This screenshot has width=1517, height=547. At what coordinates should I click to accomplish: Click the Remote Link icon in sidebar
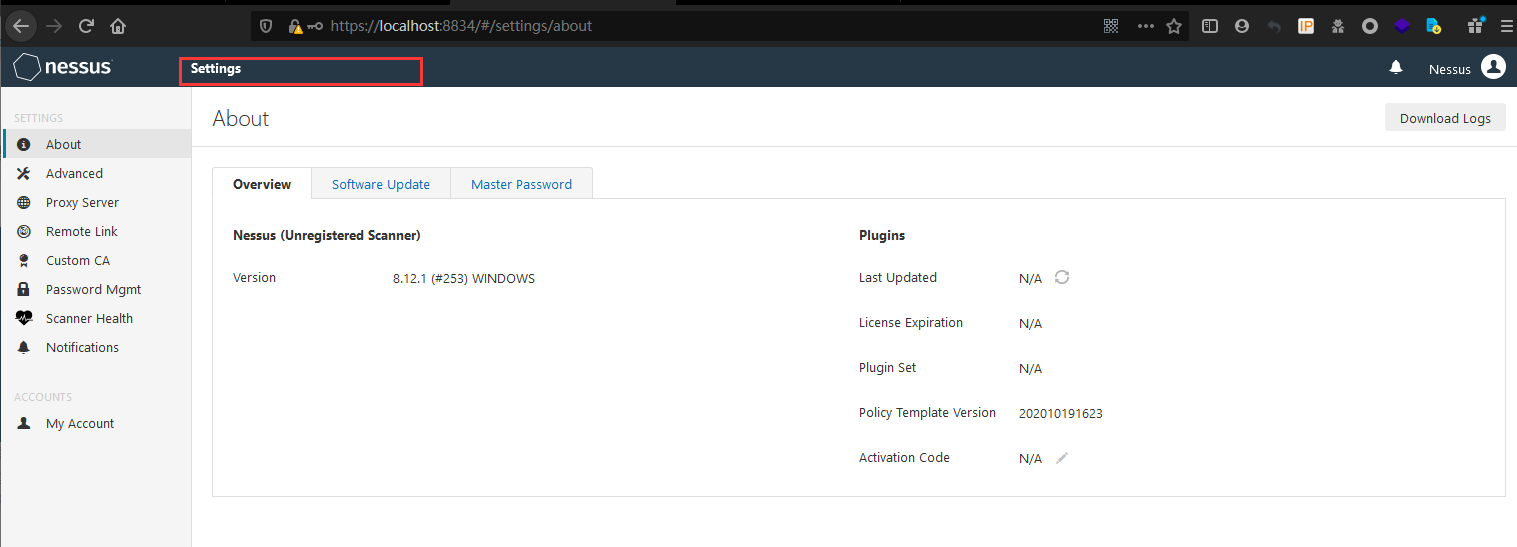click(x=25, y=231)
